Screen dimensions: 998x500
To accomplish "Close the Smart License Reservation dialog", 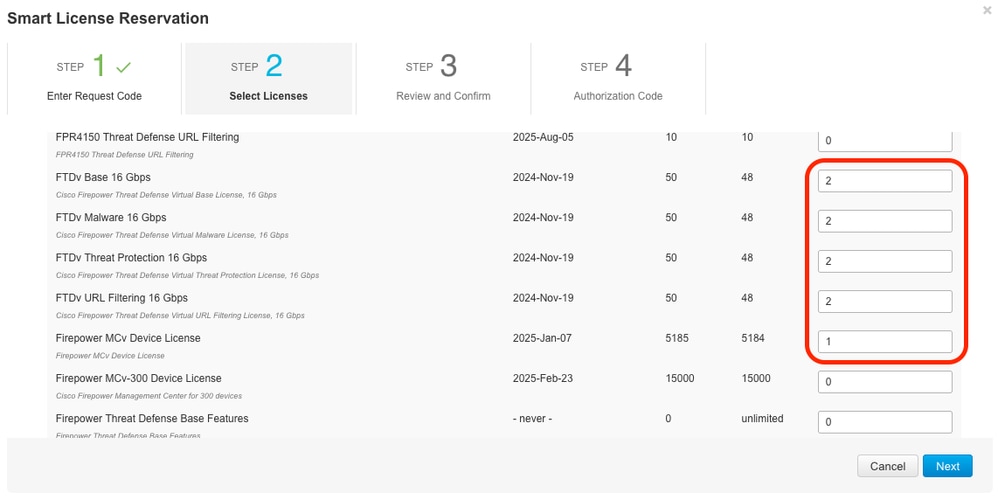I will click(x=987, y=10).
